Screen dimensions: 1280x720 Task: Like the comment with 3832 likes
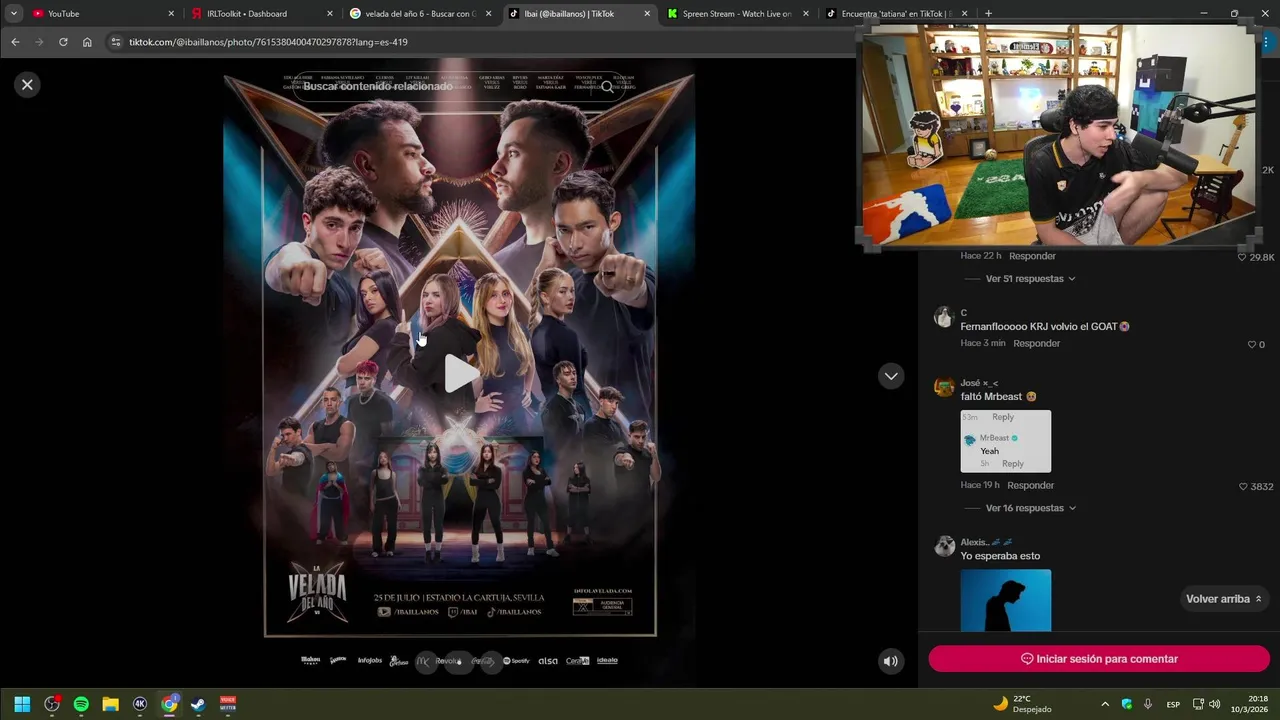click(1243, 487)
